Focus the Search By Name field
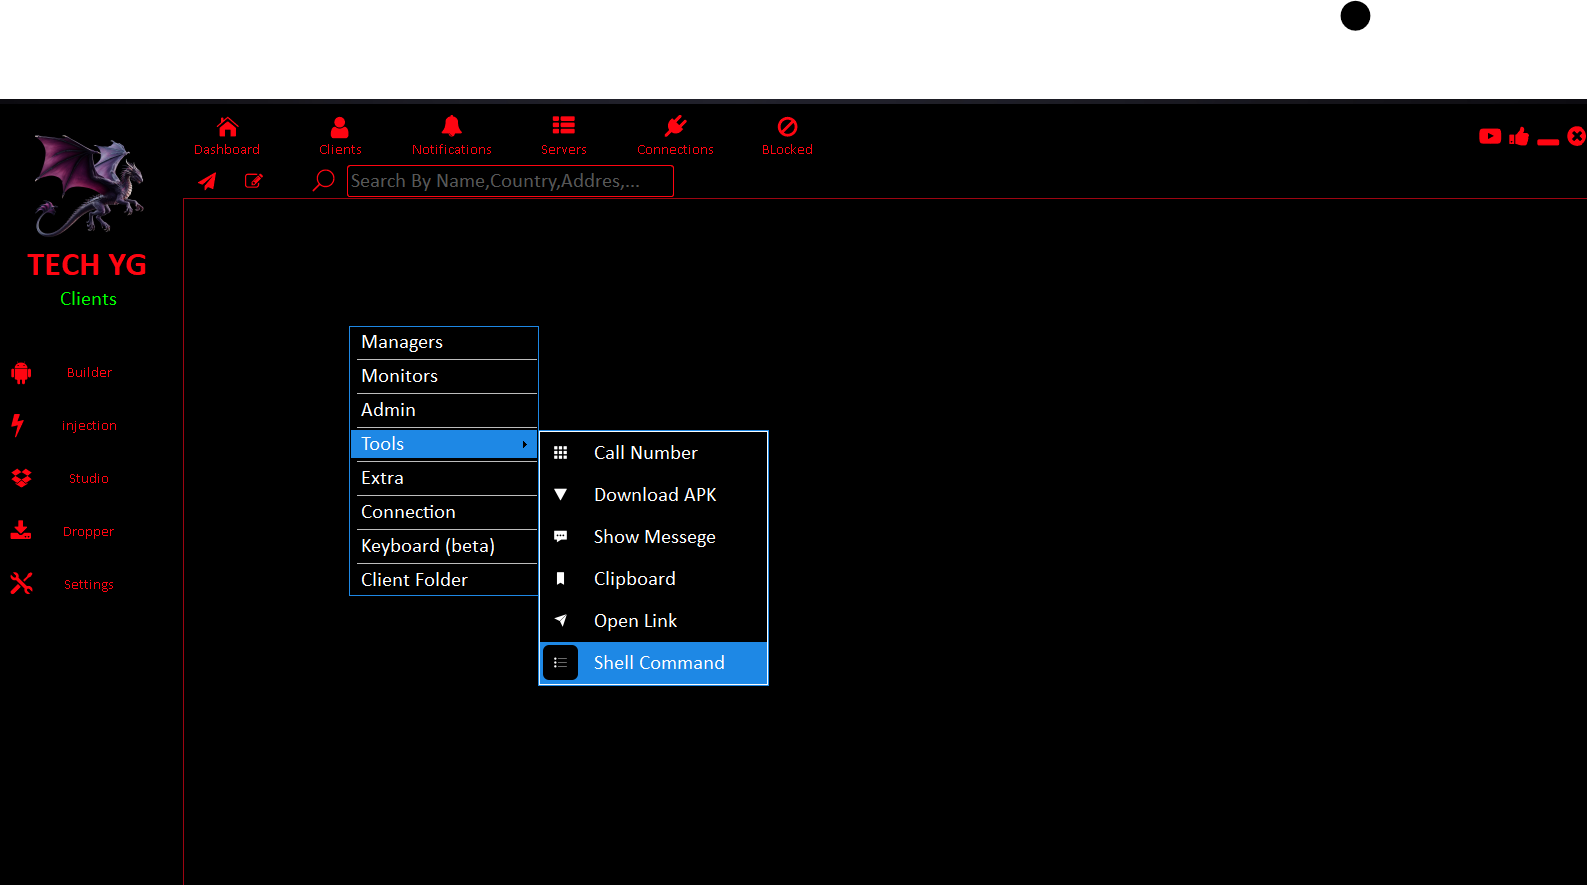The width and height of the screenshot is (1587, 885). click(509, 181)
